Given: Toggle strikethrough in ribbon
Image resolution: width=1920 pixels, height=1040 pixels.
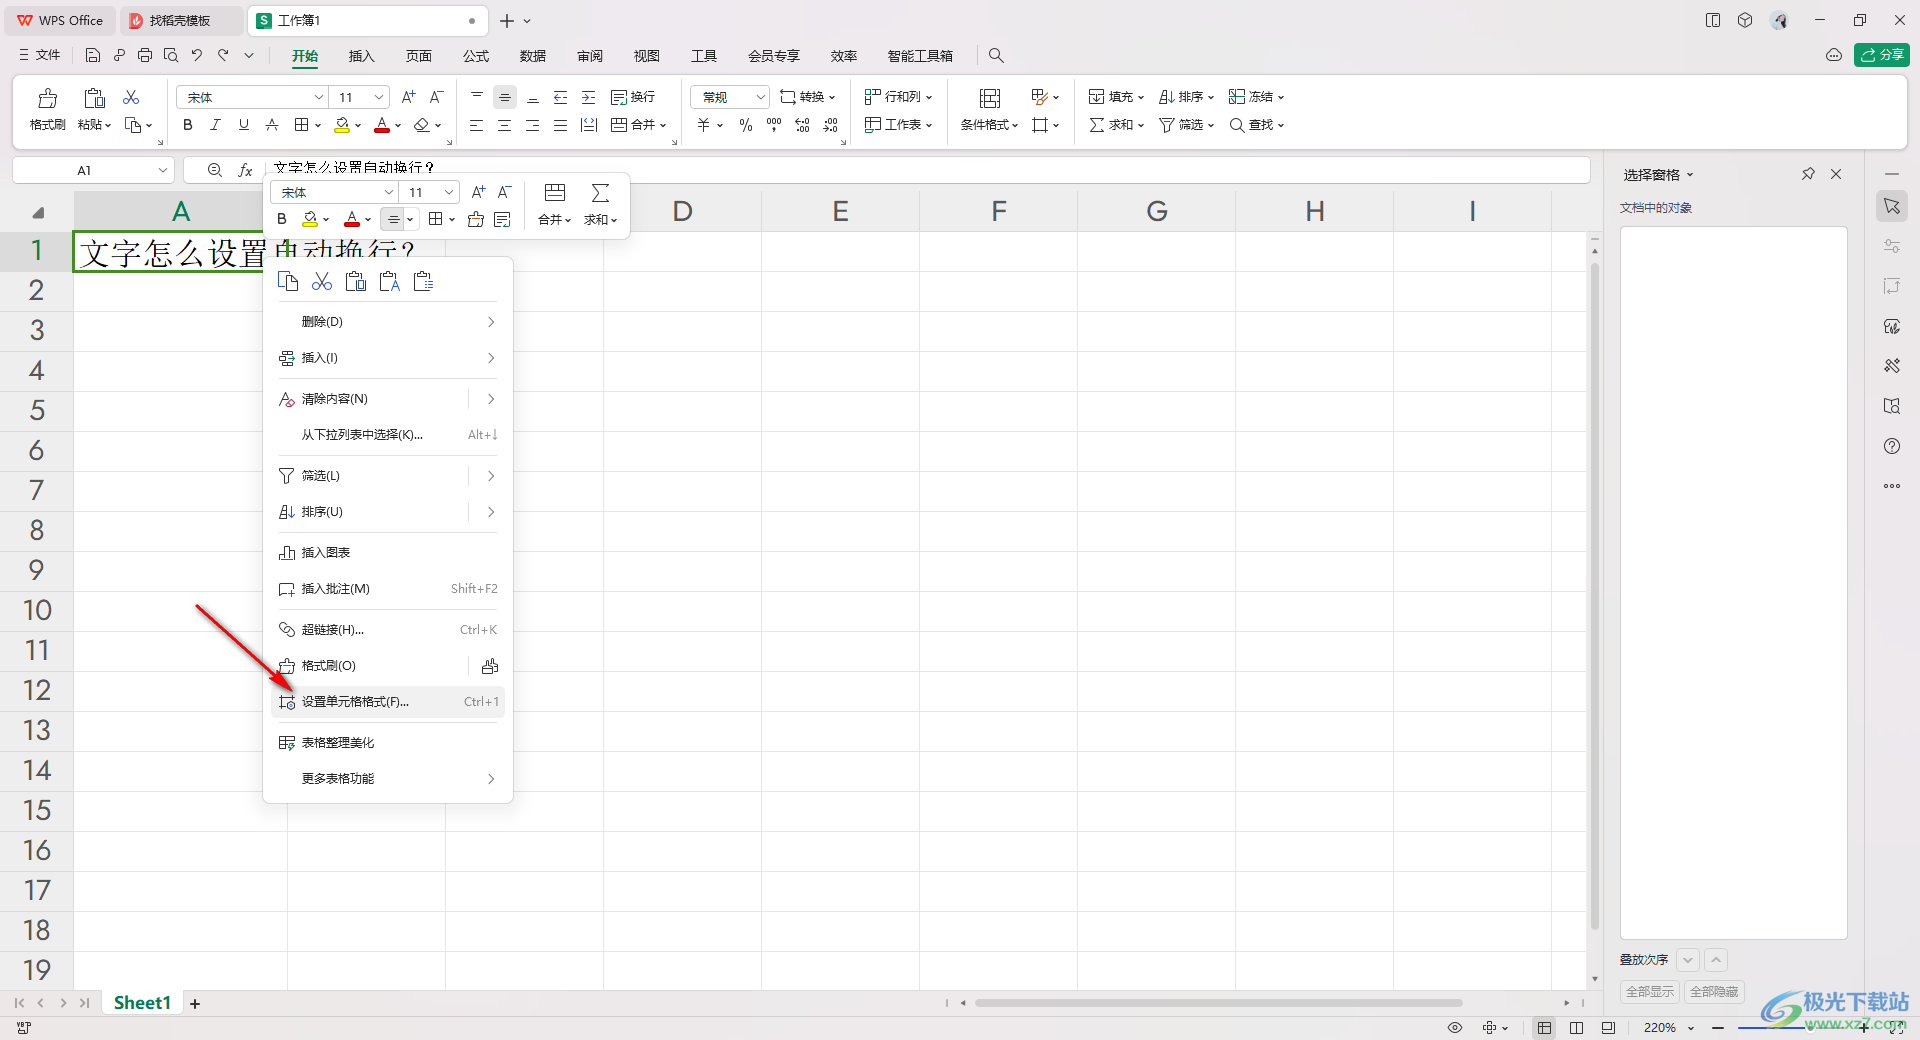Looking at the screenshot, I should point(271,125).
